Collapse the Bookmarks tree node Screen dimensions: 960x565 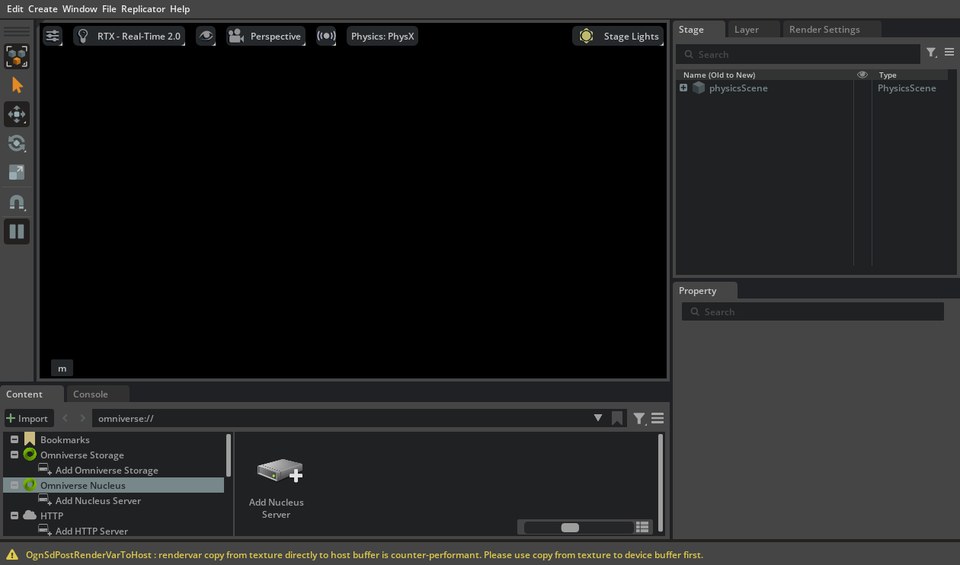(14, 440)
